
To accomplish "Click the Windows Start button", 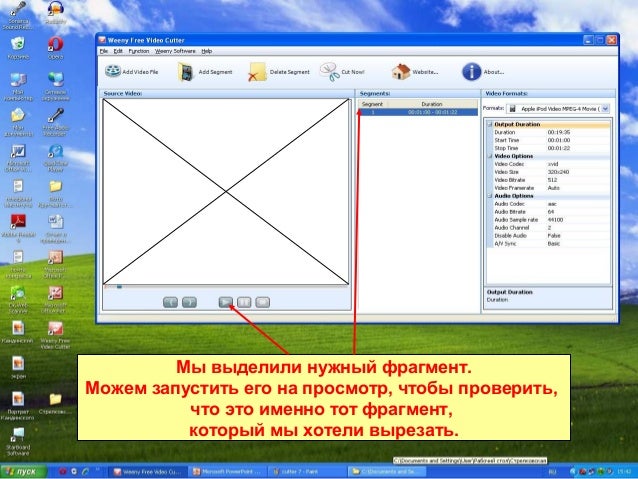I will pyautogui.click(x=24, y=472).
